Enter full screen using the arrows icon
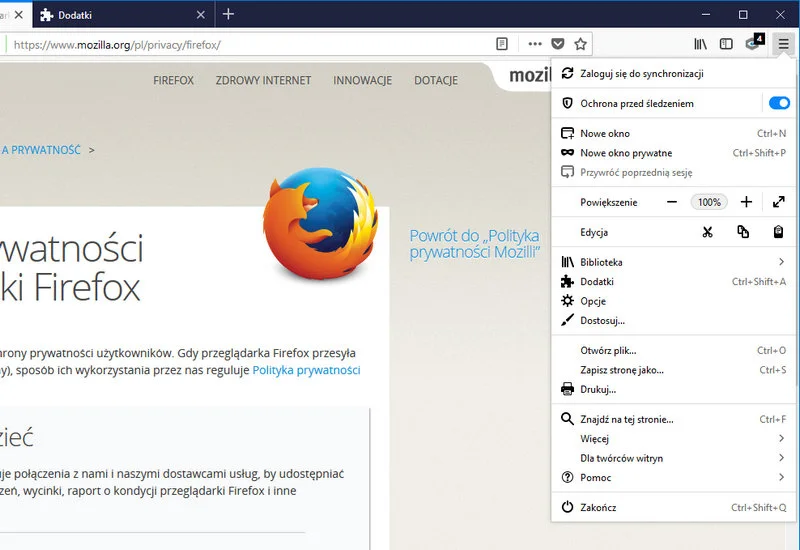 point(779,202)
